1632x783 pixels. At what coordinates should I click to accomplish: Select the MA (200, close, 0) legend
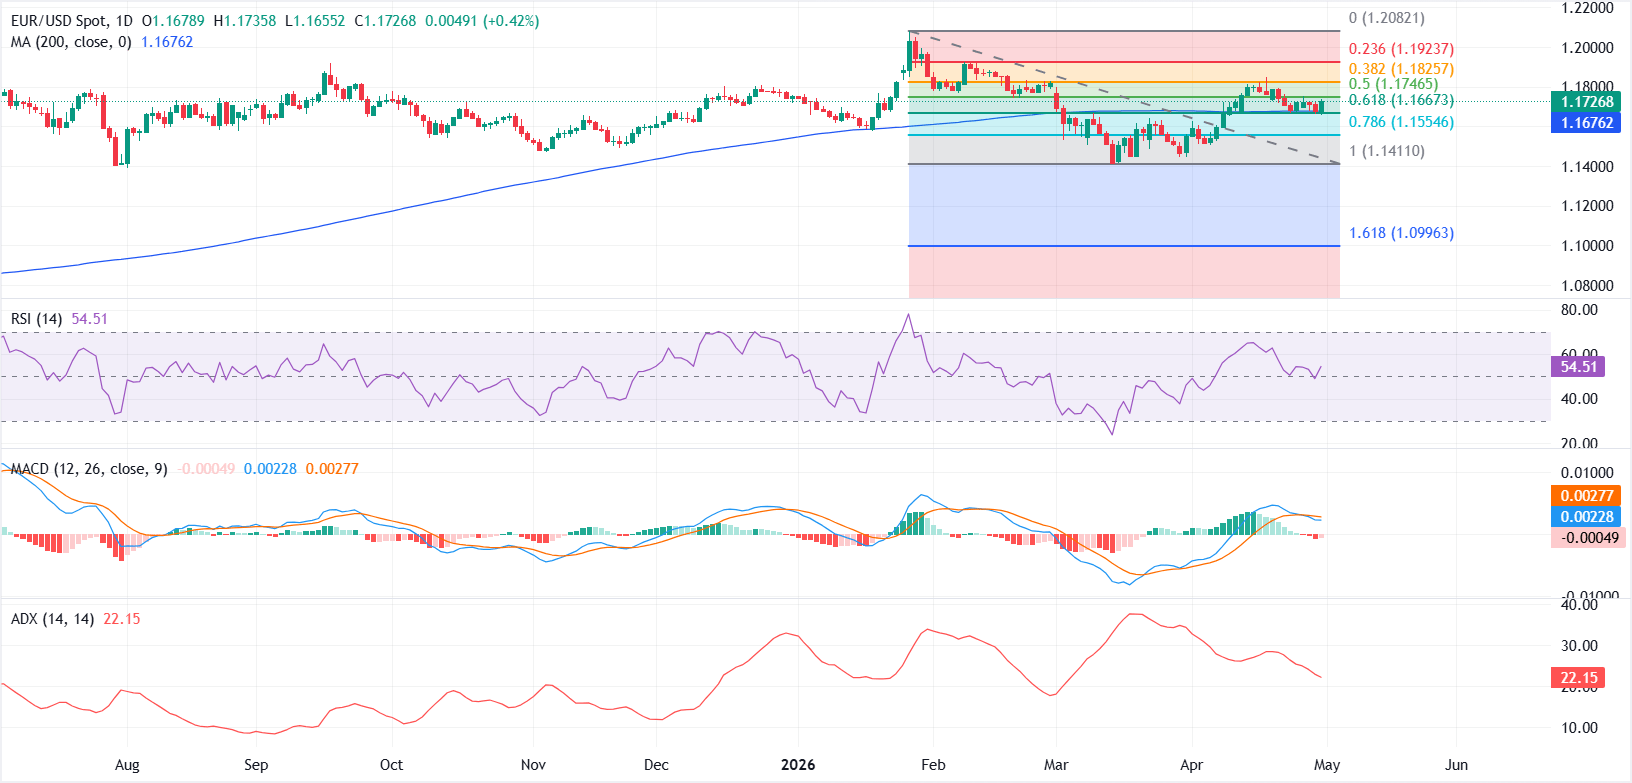[x=71, y=42]
